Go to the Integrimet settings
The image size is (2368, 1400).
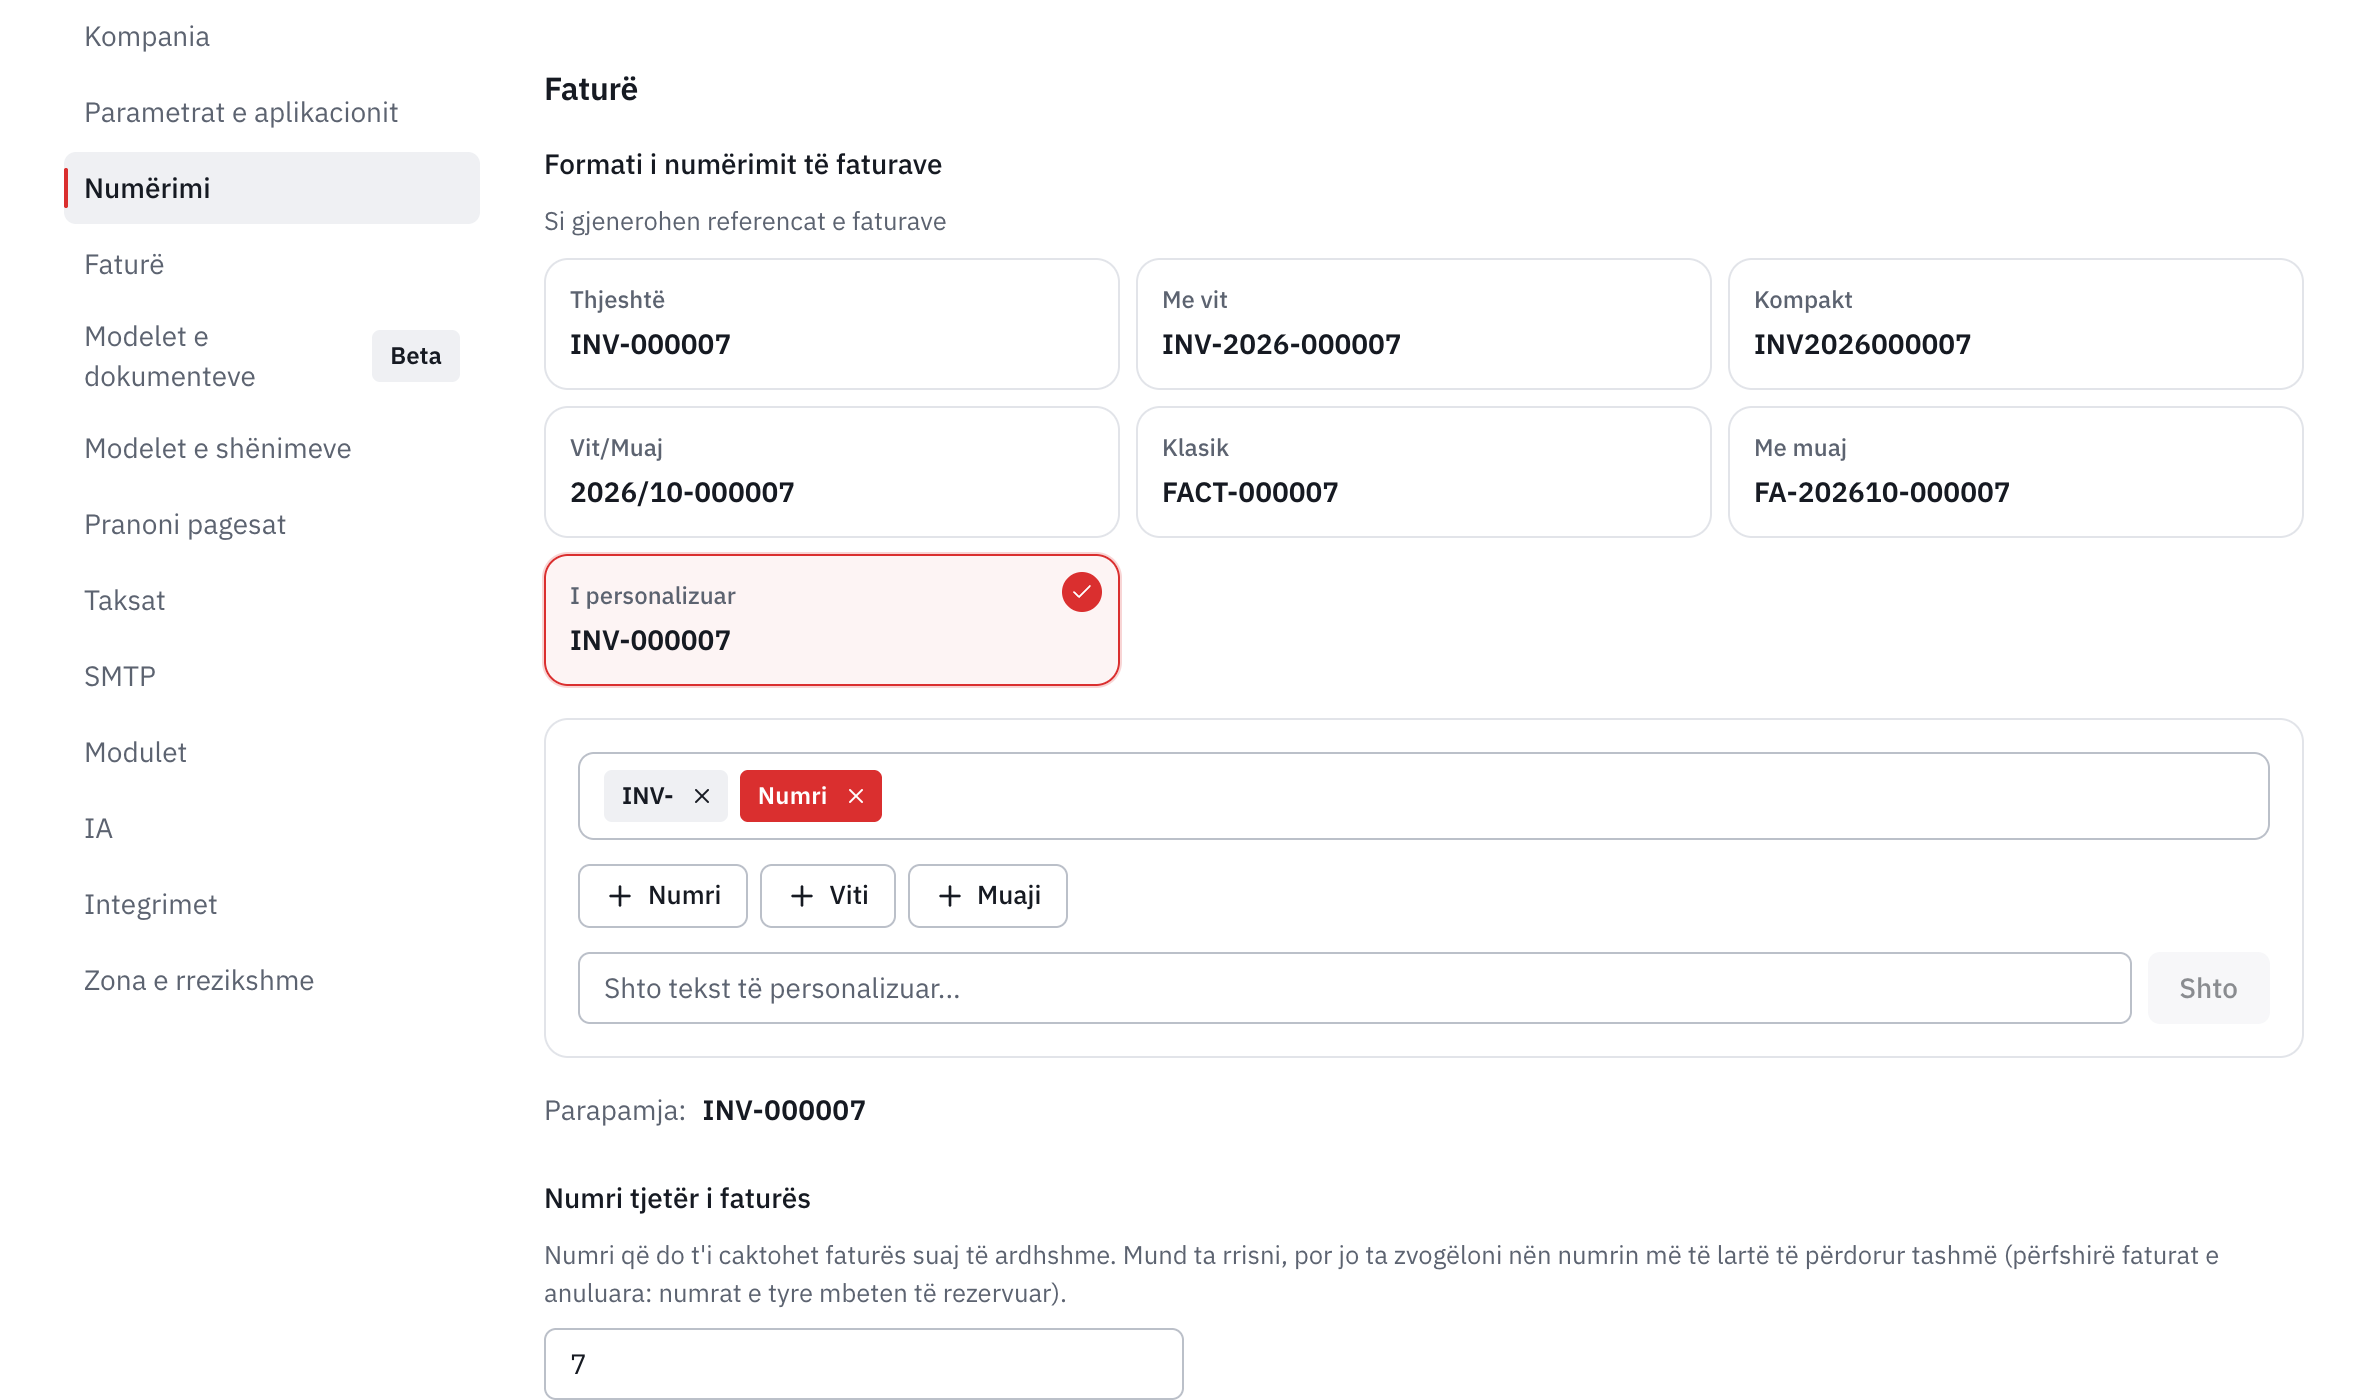point(272,904)
